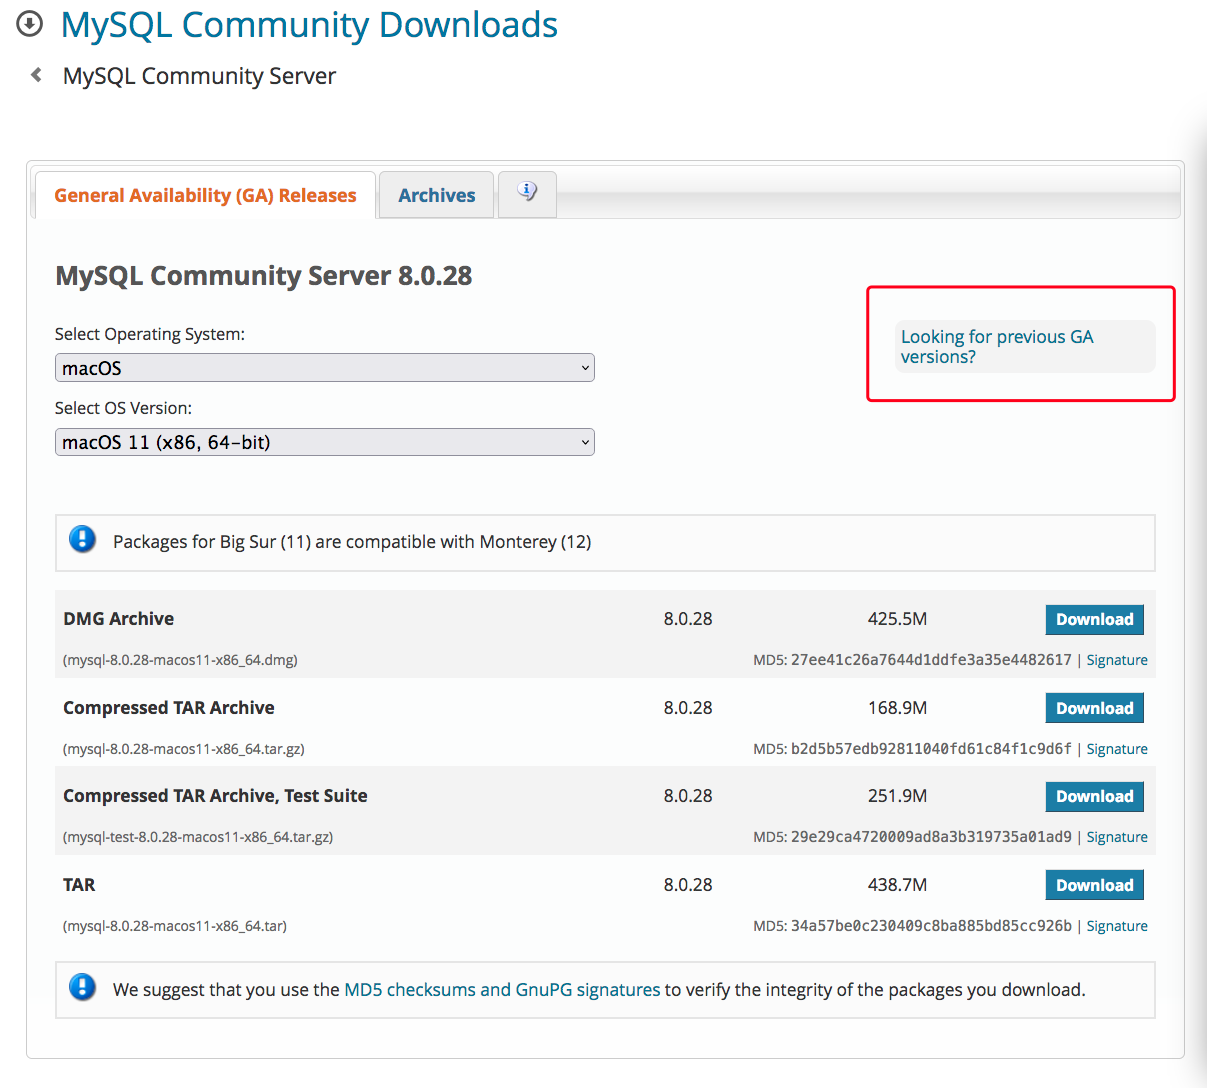Viewport: 1207px width, 1088px height.
Task: Click Packages for Big Sur compatibility notice text
Action: click(x=352, y=542)
